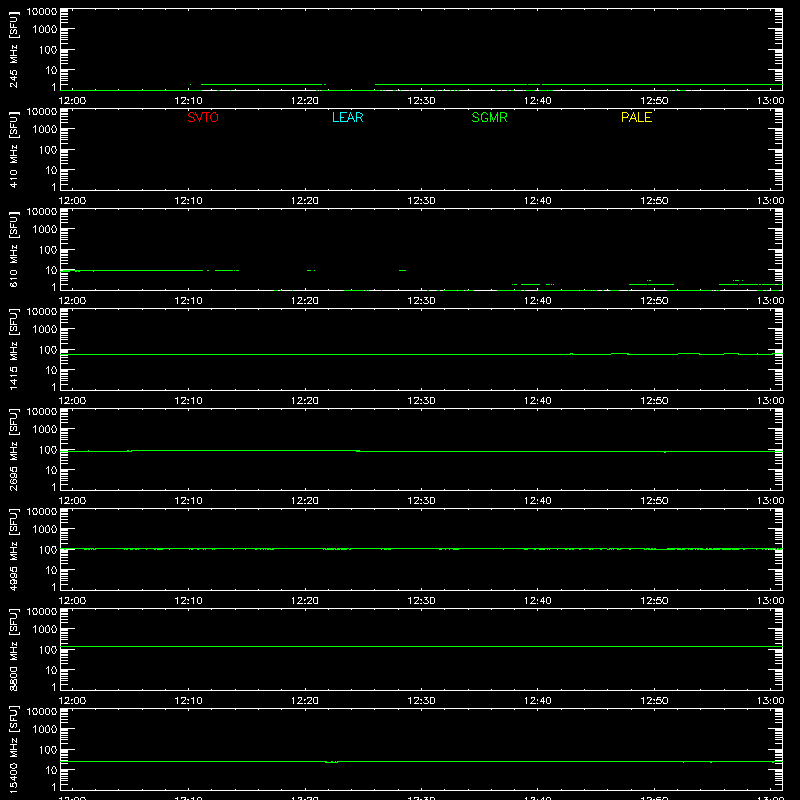Screen dimensions: 800x800
Task: Click the 1000 tick label on 410 MHz axis
Action: [x=45, y=129]
